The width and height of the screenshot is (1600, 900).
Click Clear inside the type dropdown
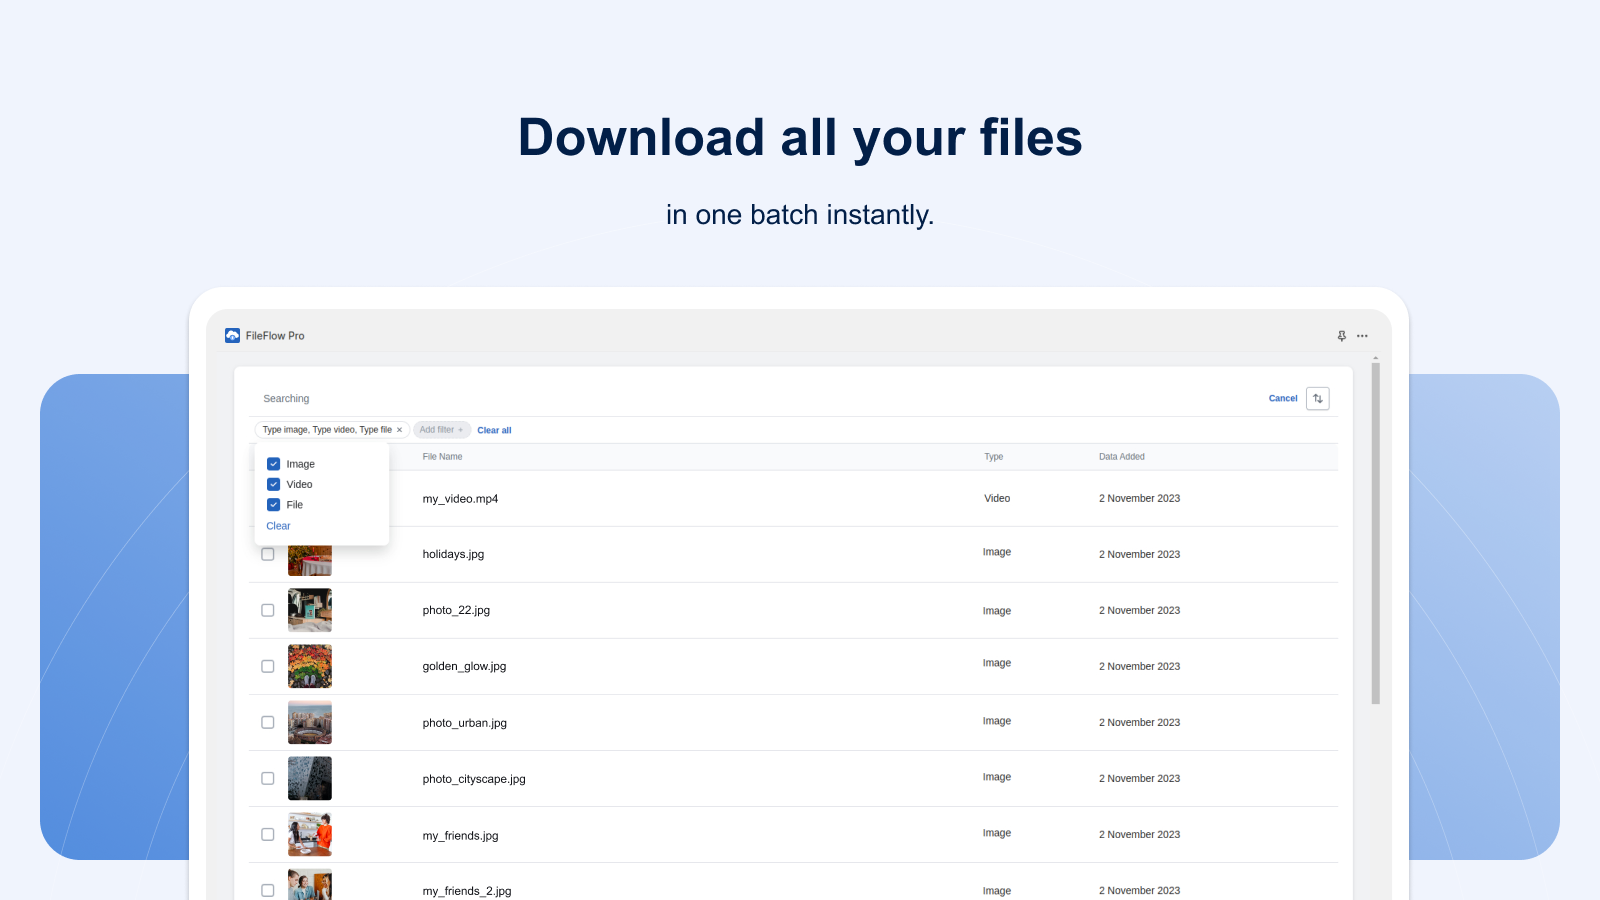pos(278,525)
